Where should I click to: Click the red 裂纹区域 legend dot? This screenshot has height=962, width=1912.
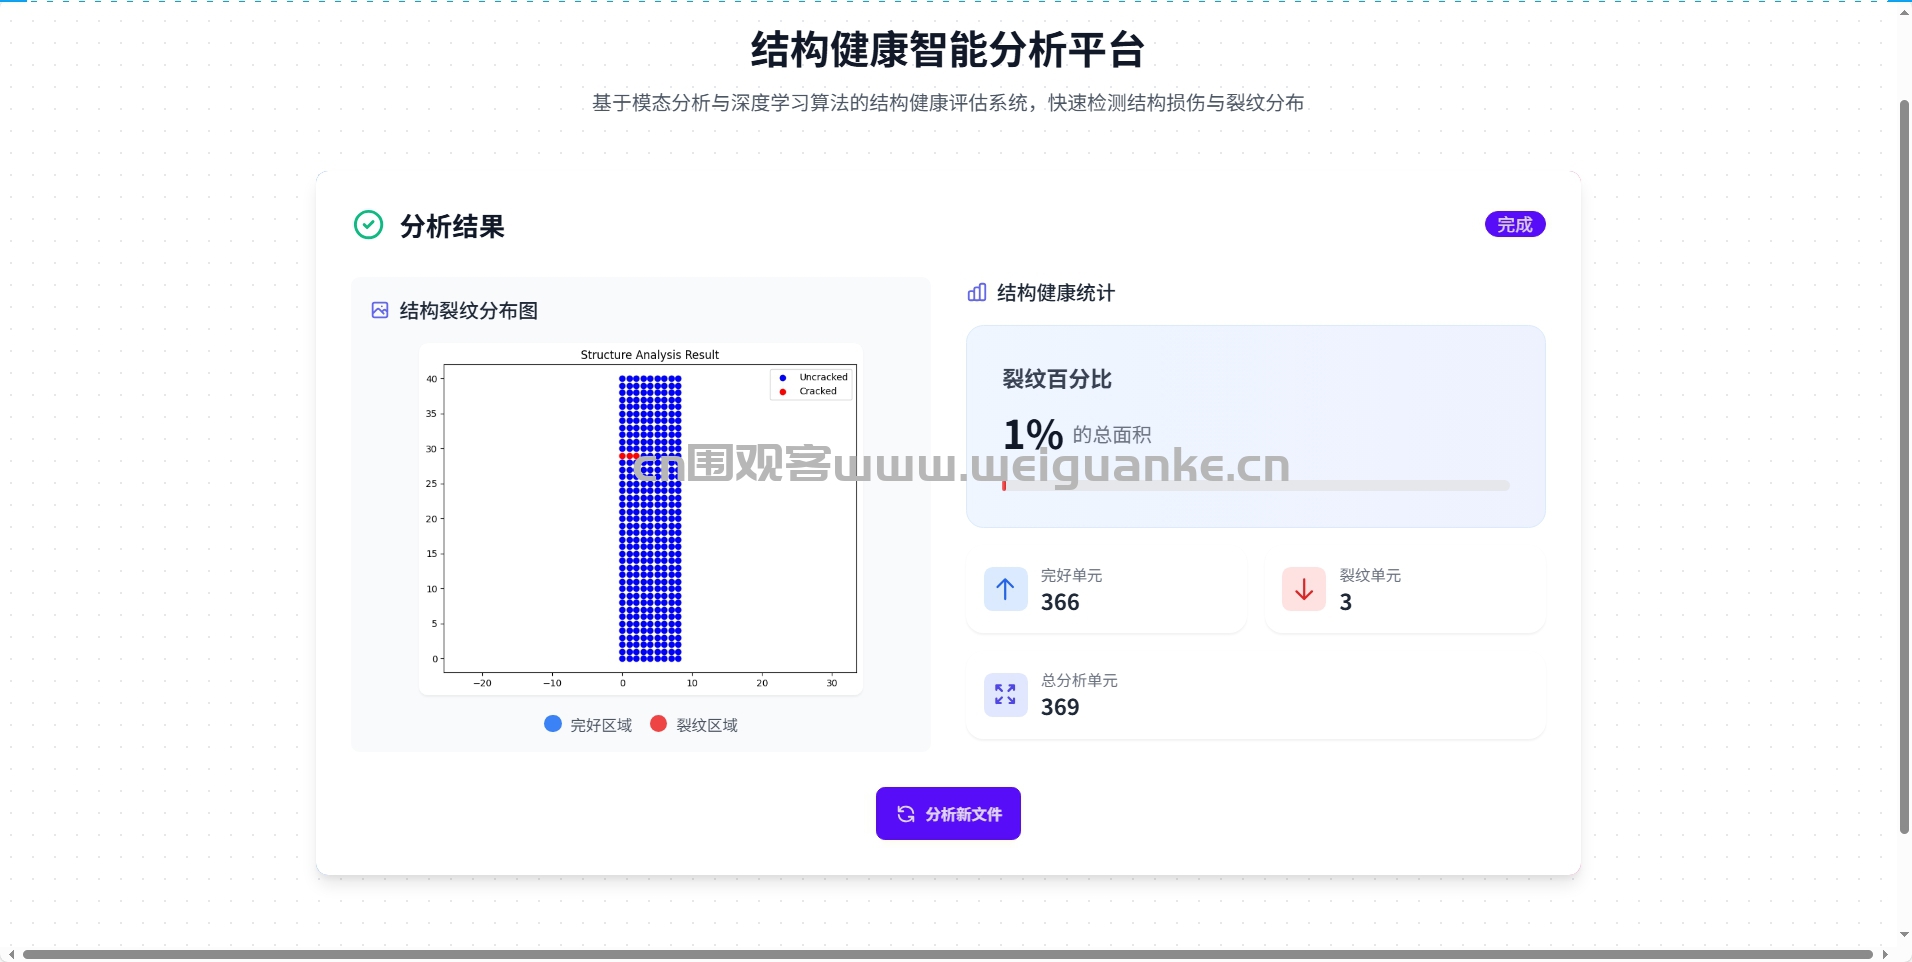[658, 723]
